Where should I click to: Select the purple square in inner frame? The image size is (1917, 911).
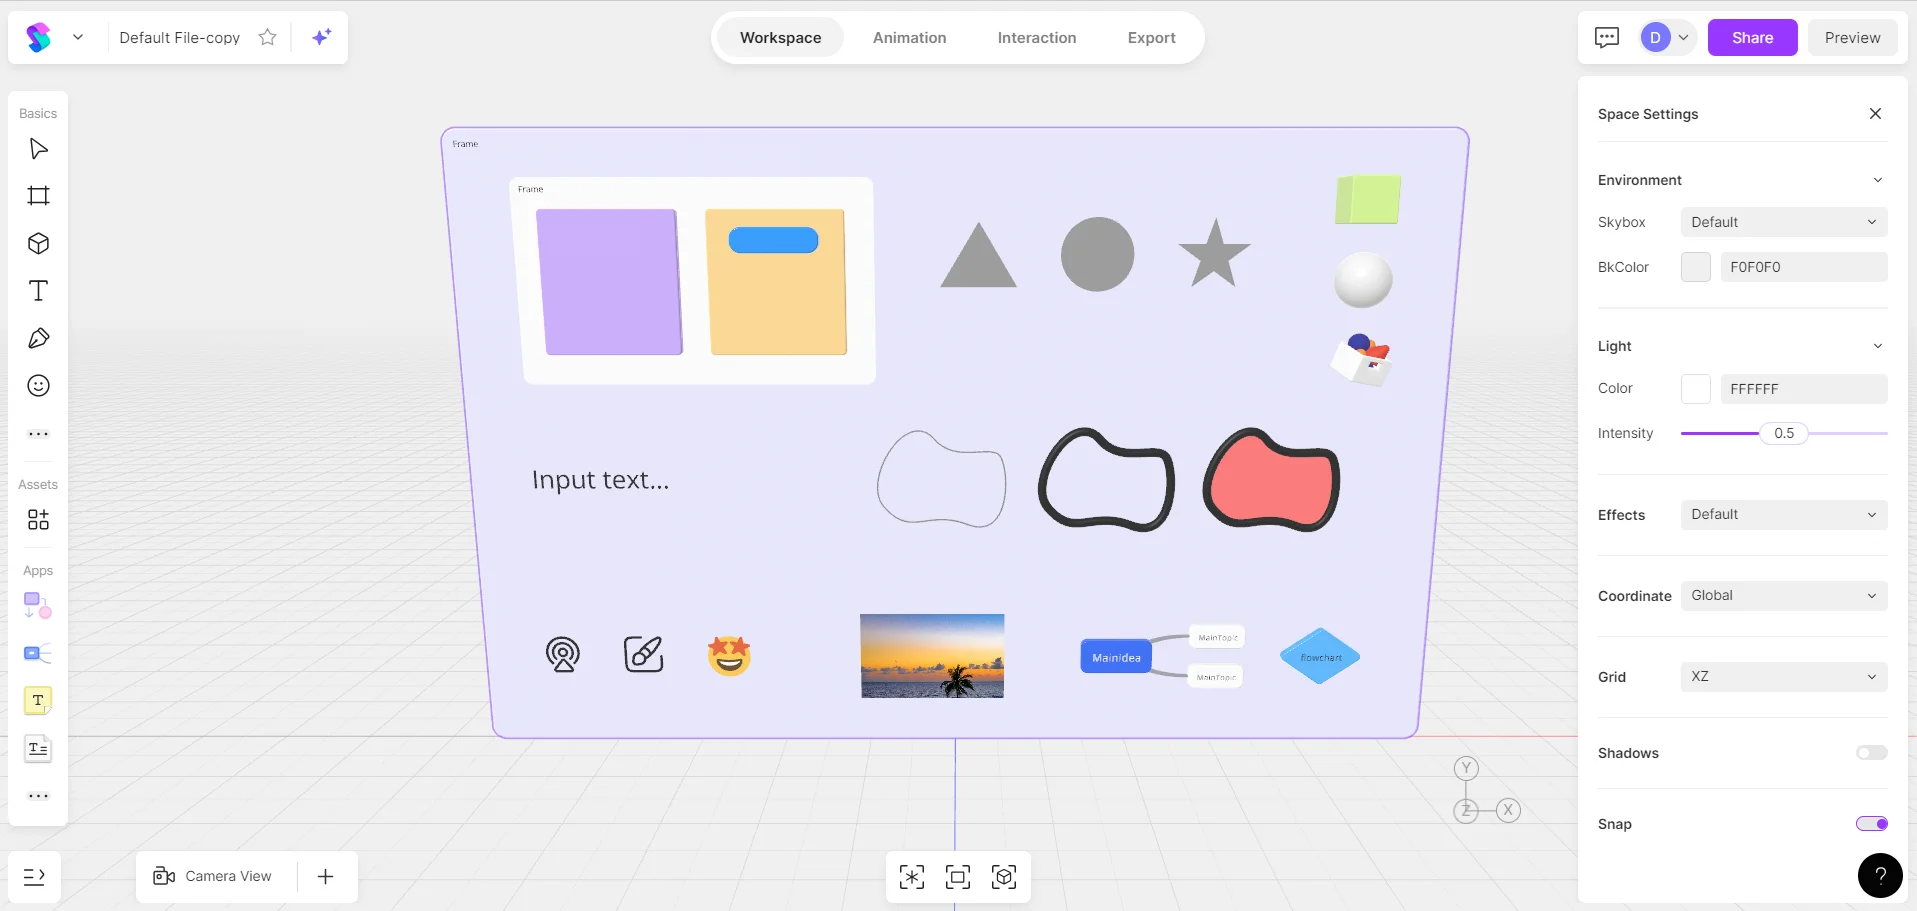point(609,282)
